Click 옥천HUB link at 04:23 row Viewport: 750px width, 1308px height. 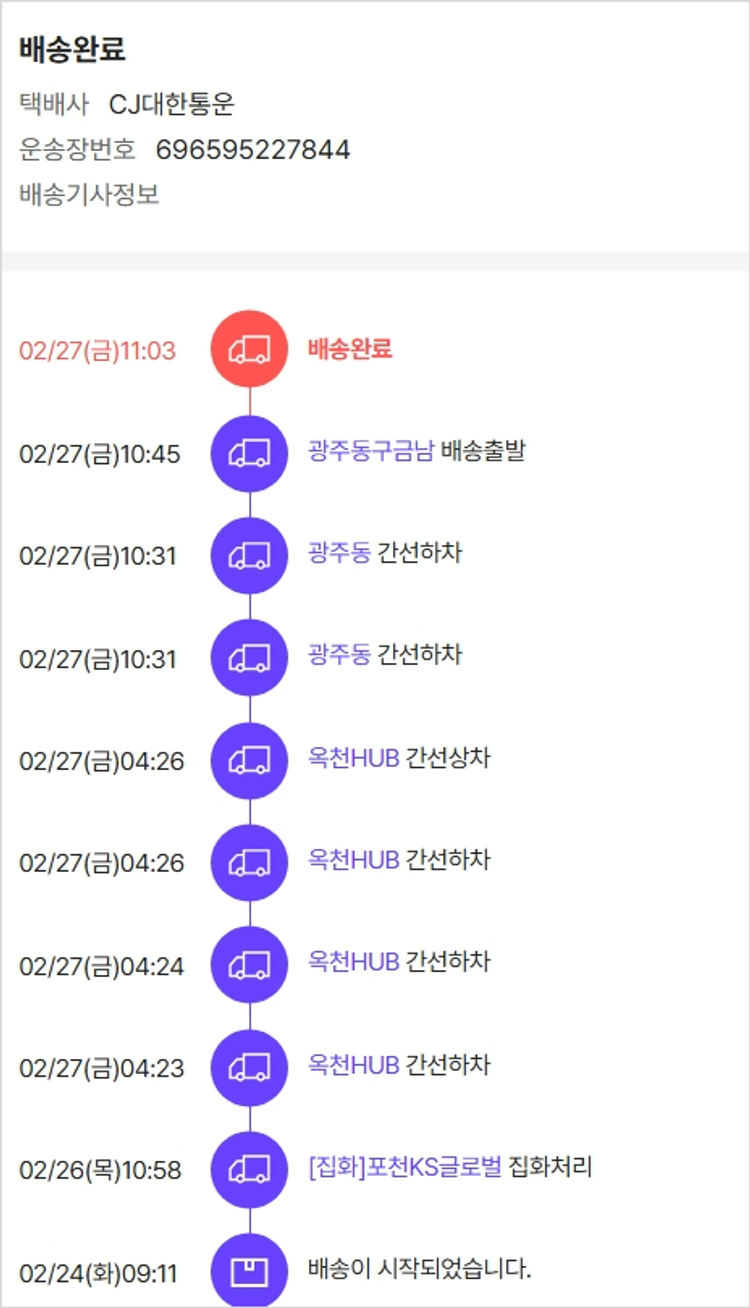coord(354,1065)
